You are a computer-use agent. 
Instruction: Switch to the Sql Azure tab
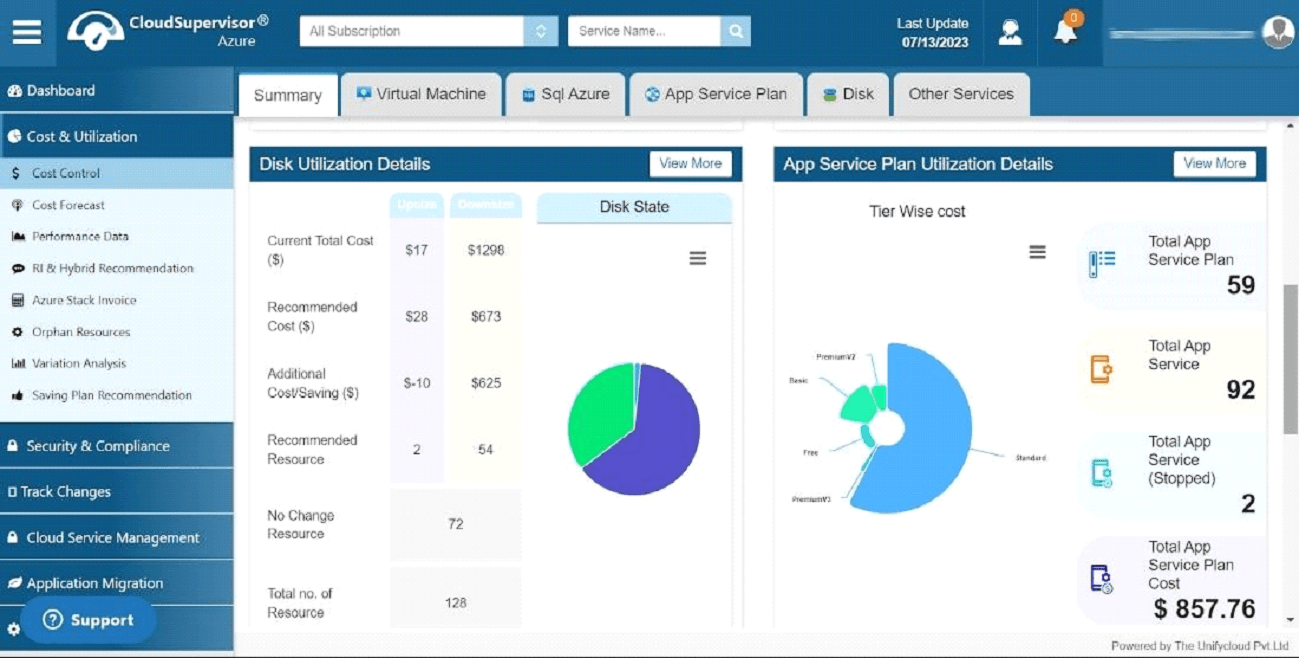[566, 94]
